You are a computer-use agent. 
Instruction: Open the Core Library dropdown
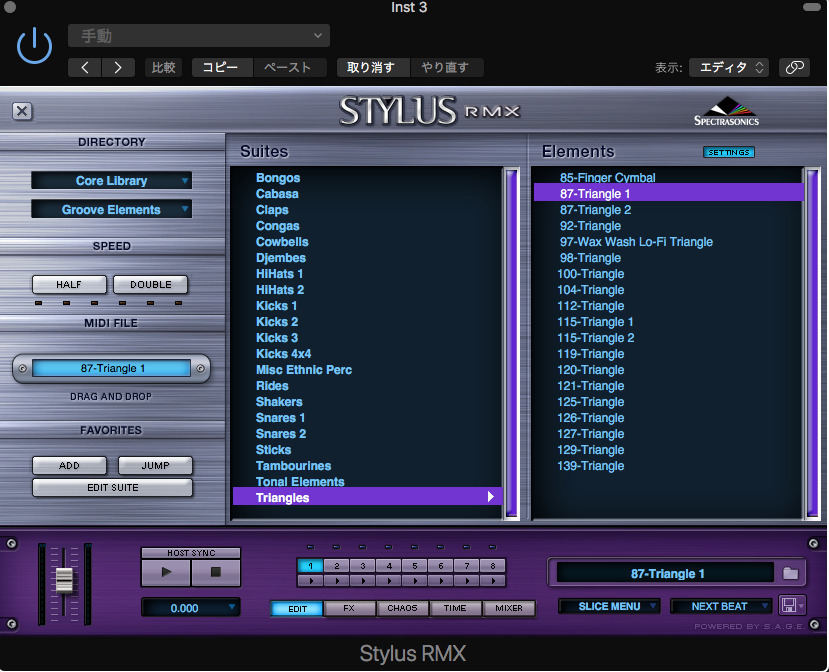(x=111, y=180)
